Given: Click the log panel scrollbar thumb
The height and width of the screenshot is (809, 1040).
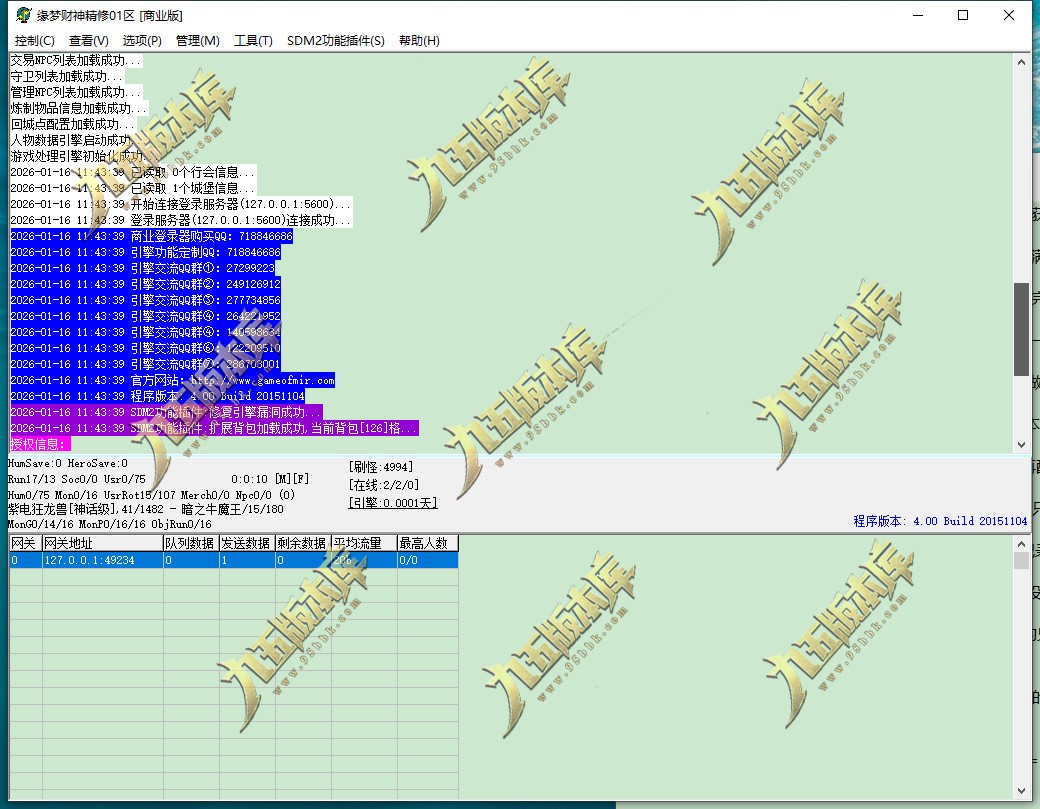Looking at the screenshot, I should 1021,330.
